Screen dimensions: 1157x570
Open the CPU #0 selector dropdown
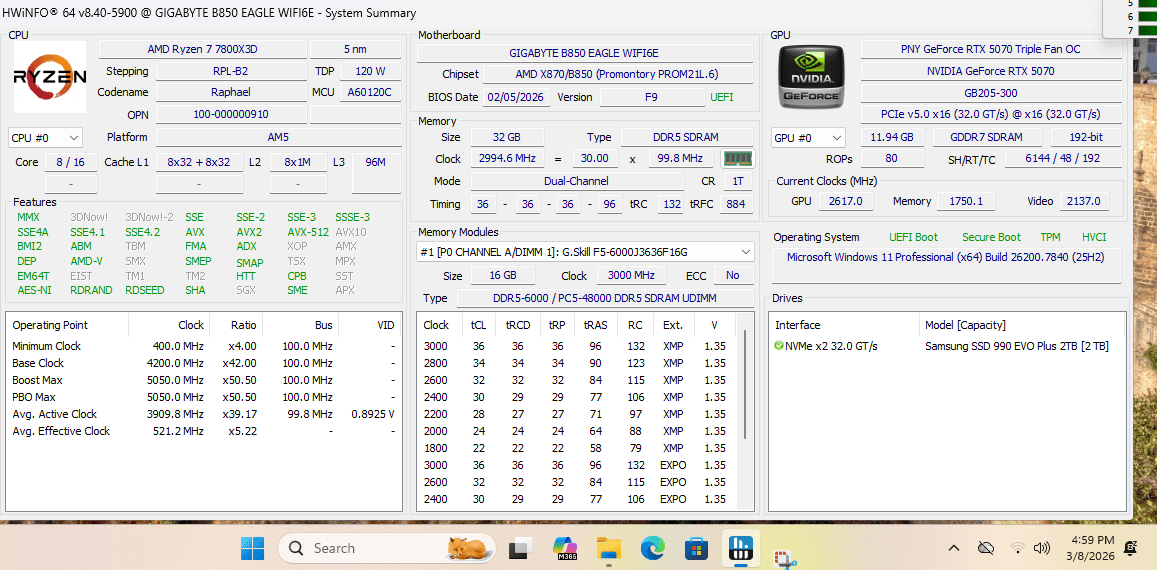(46, 137)
